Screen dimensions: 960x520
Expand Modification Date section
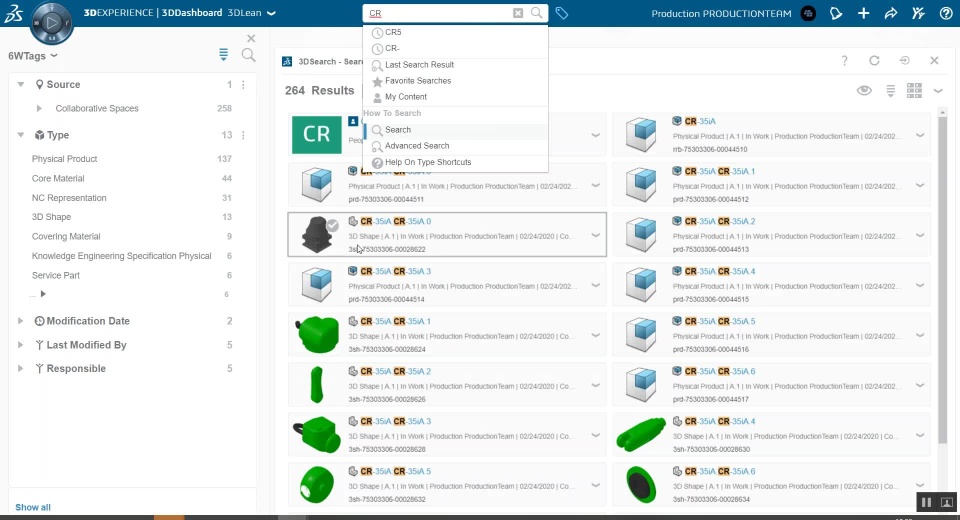[21, 321]
